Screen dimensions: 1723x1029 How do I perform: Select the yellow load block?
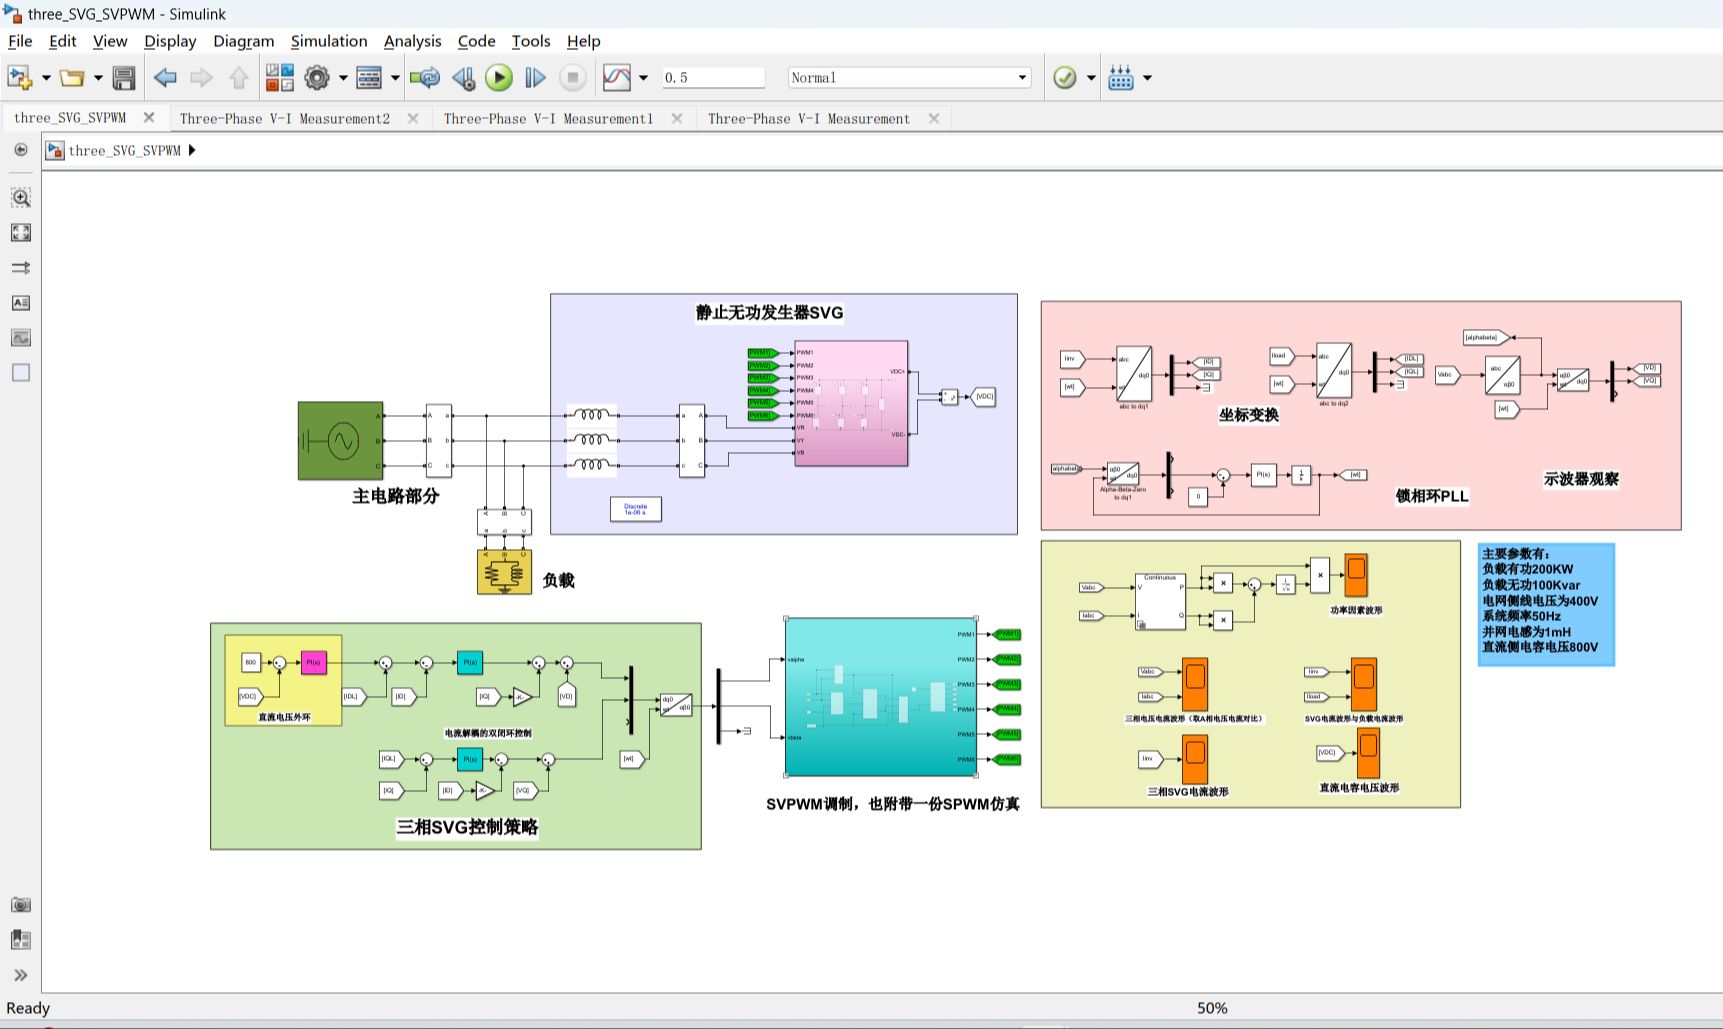pyautogui.click(x=504, y=572)
